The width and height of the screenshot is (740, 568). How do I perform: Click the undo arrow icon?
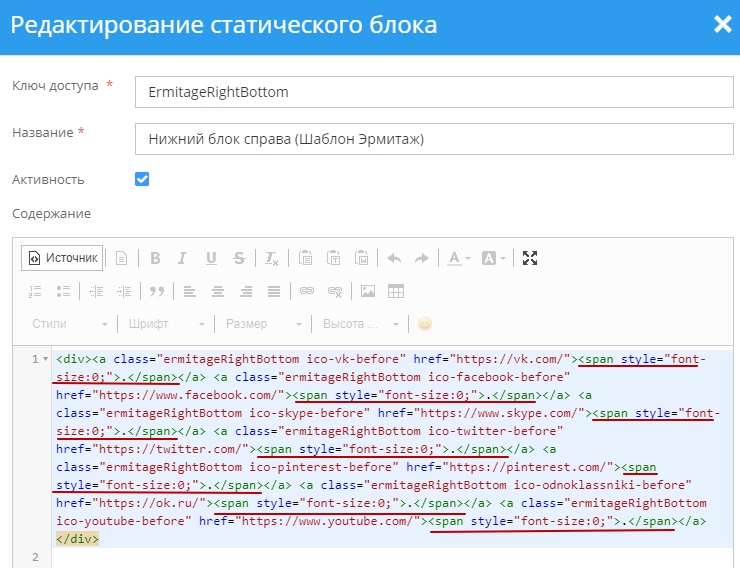coord(394,259)
